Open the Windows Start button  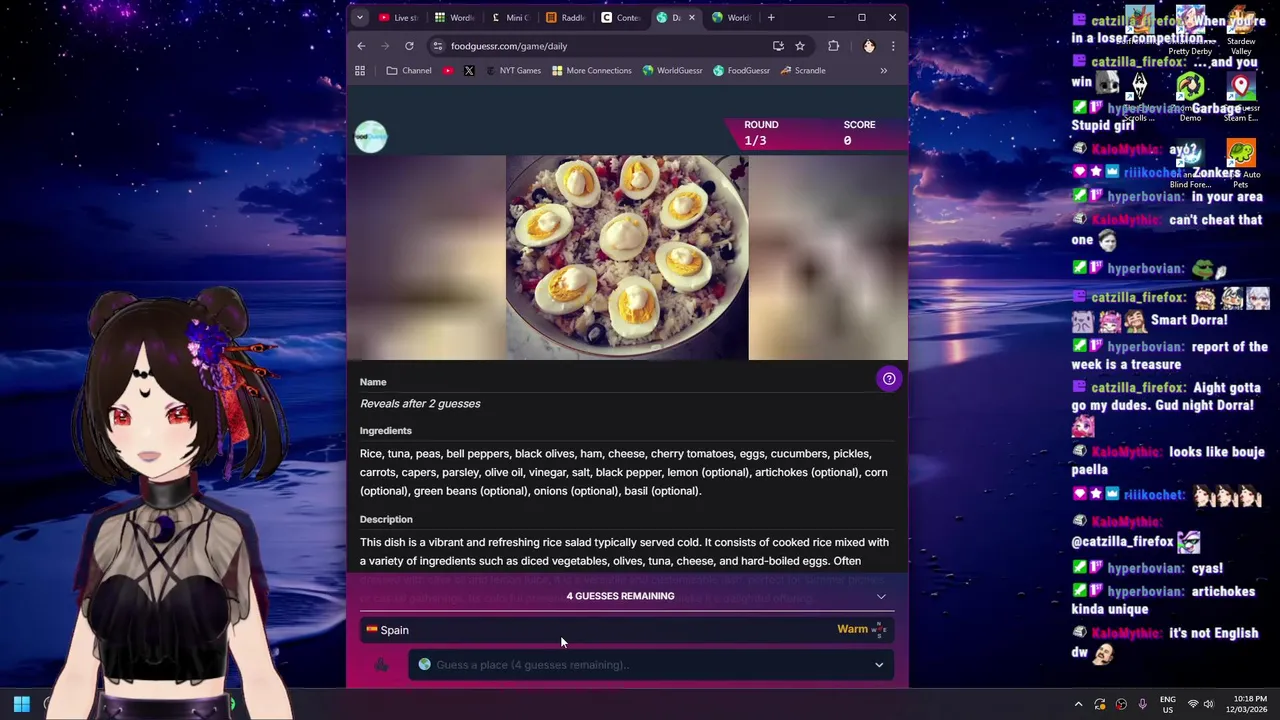point(21,704)
